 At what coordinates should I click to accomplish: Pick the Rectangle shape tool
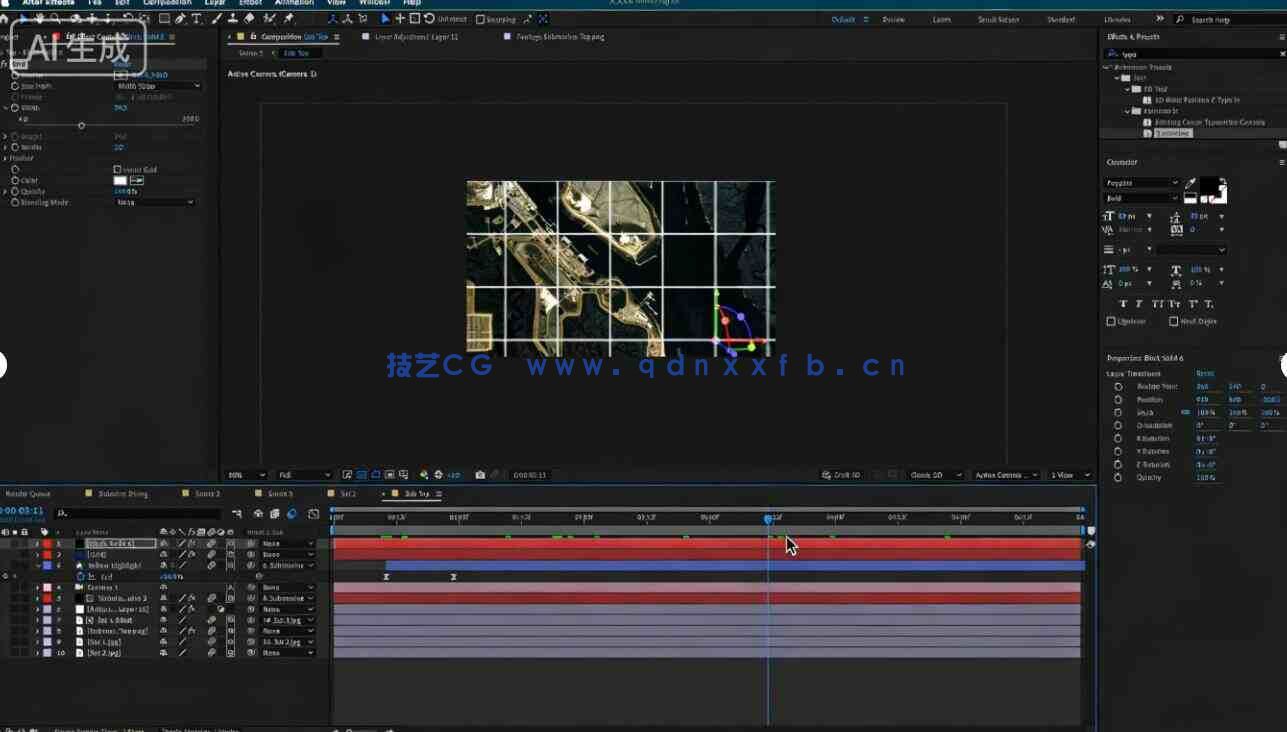click(165, 19)
